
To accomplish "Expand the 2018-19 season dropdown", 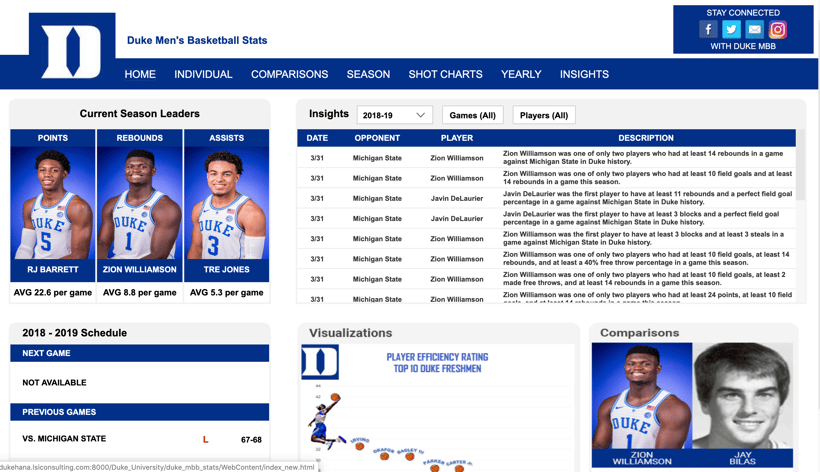I will 395,115.
